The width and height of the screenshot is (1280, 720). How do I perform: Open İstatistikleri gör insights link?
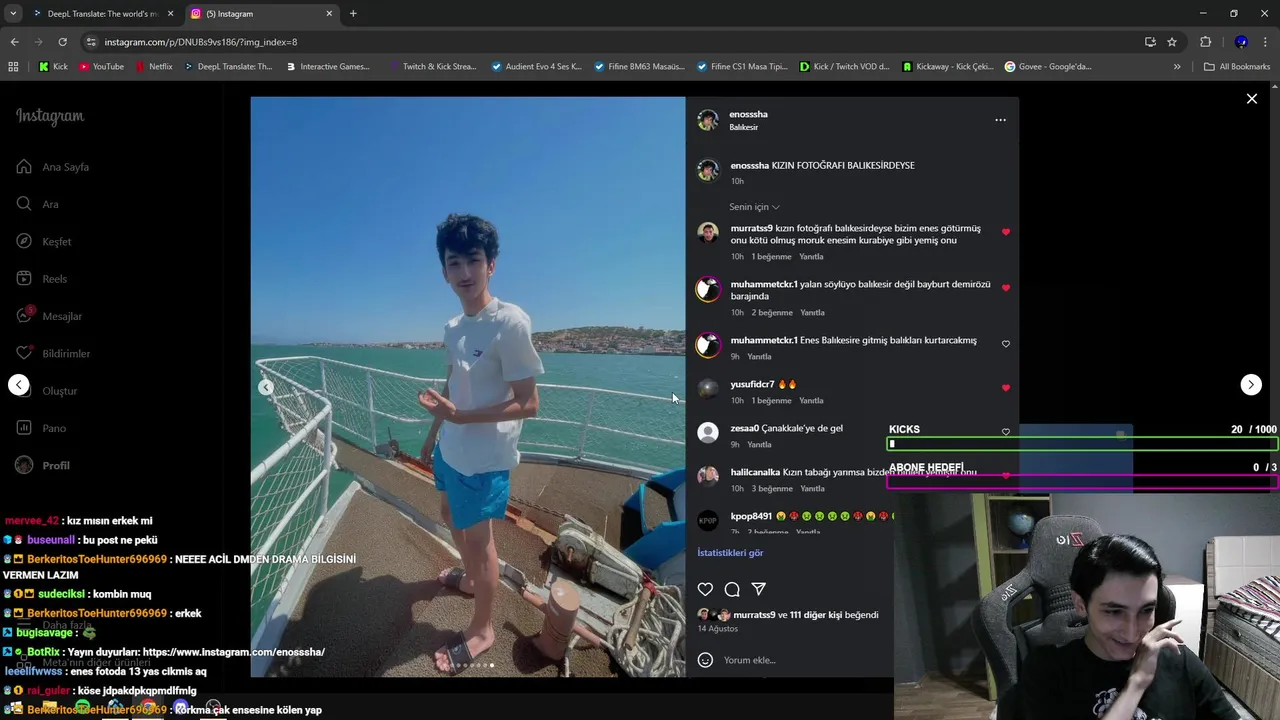(730, 553)
